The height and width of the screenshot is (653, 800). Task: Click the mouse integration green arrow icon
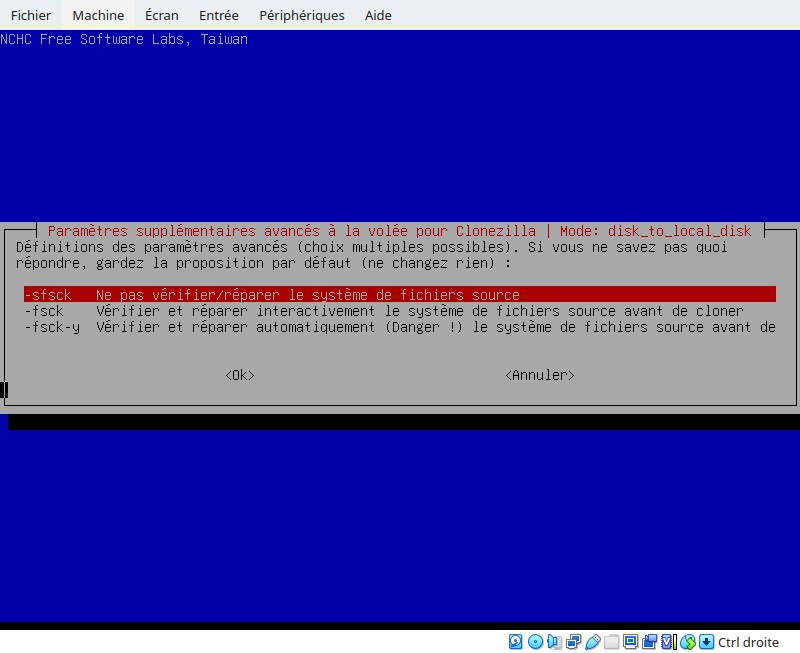687,641
